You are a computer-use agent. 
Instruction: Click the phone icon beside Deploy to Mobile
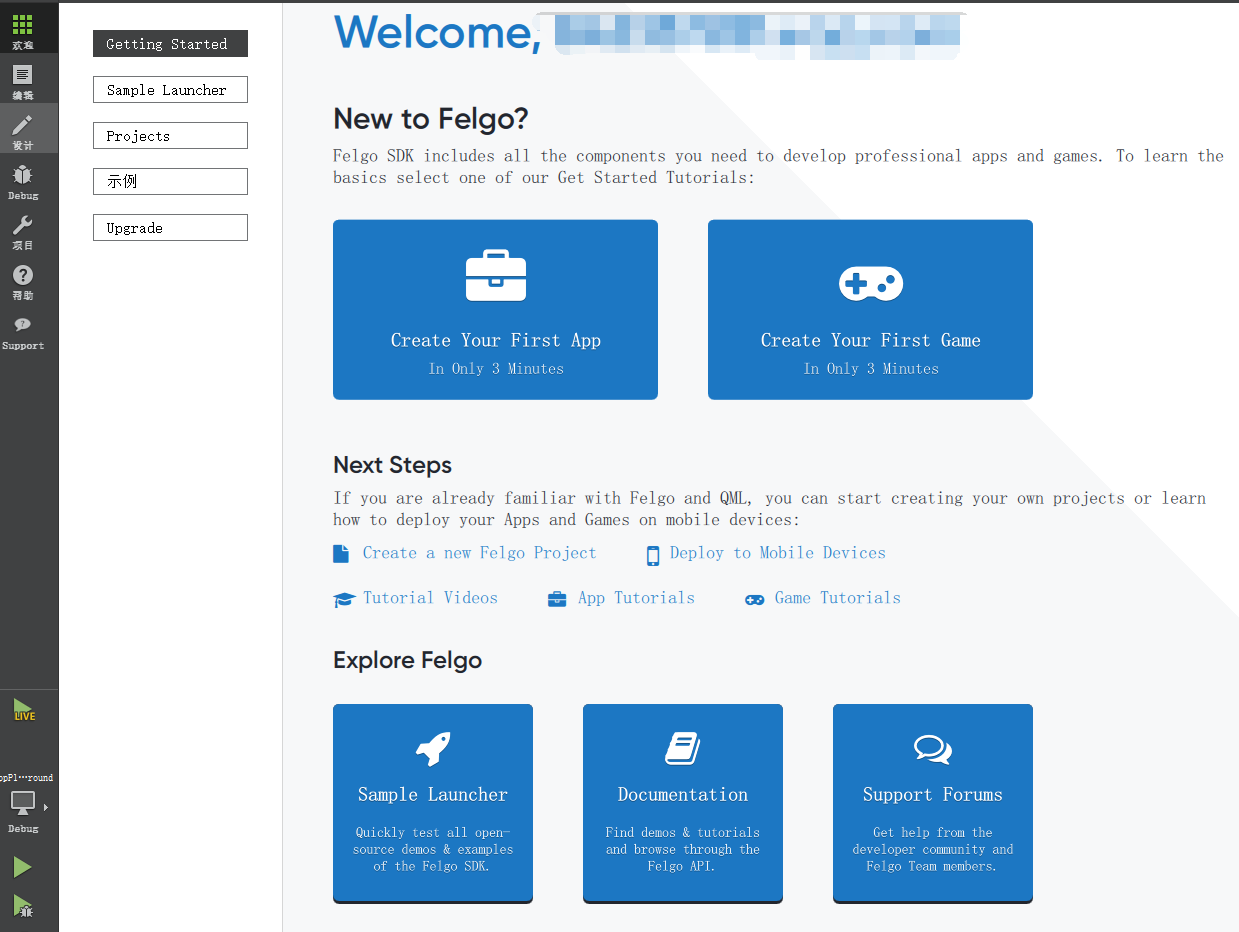pyautogui.click(x=653, y=556)
